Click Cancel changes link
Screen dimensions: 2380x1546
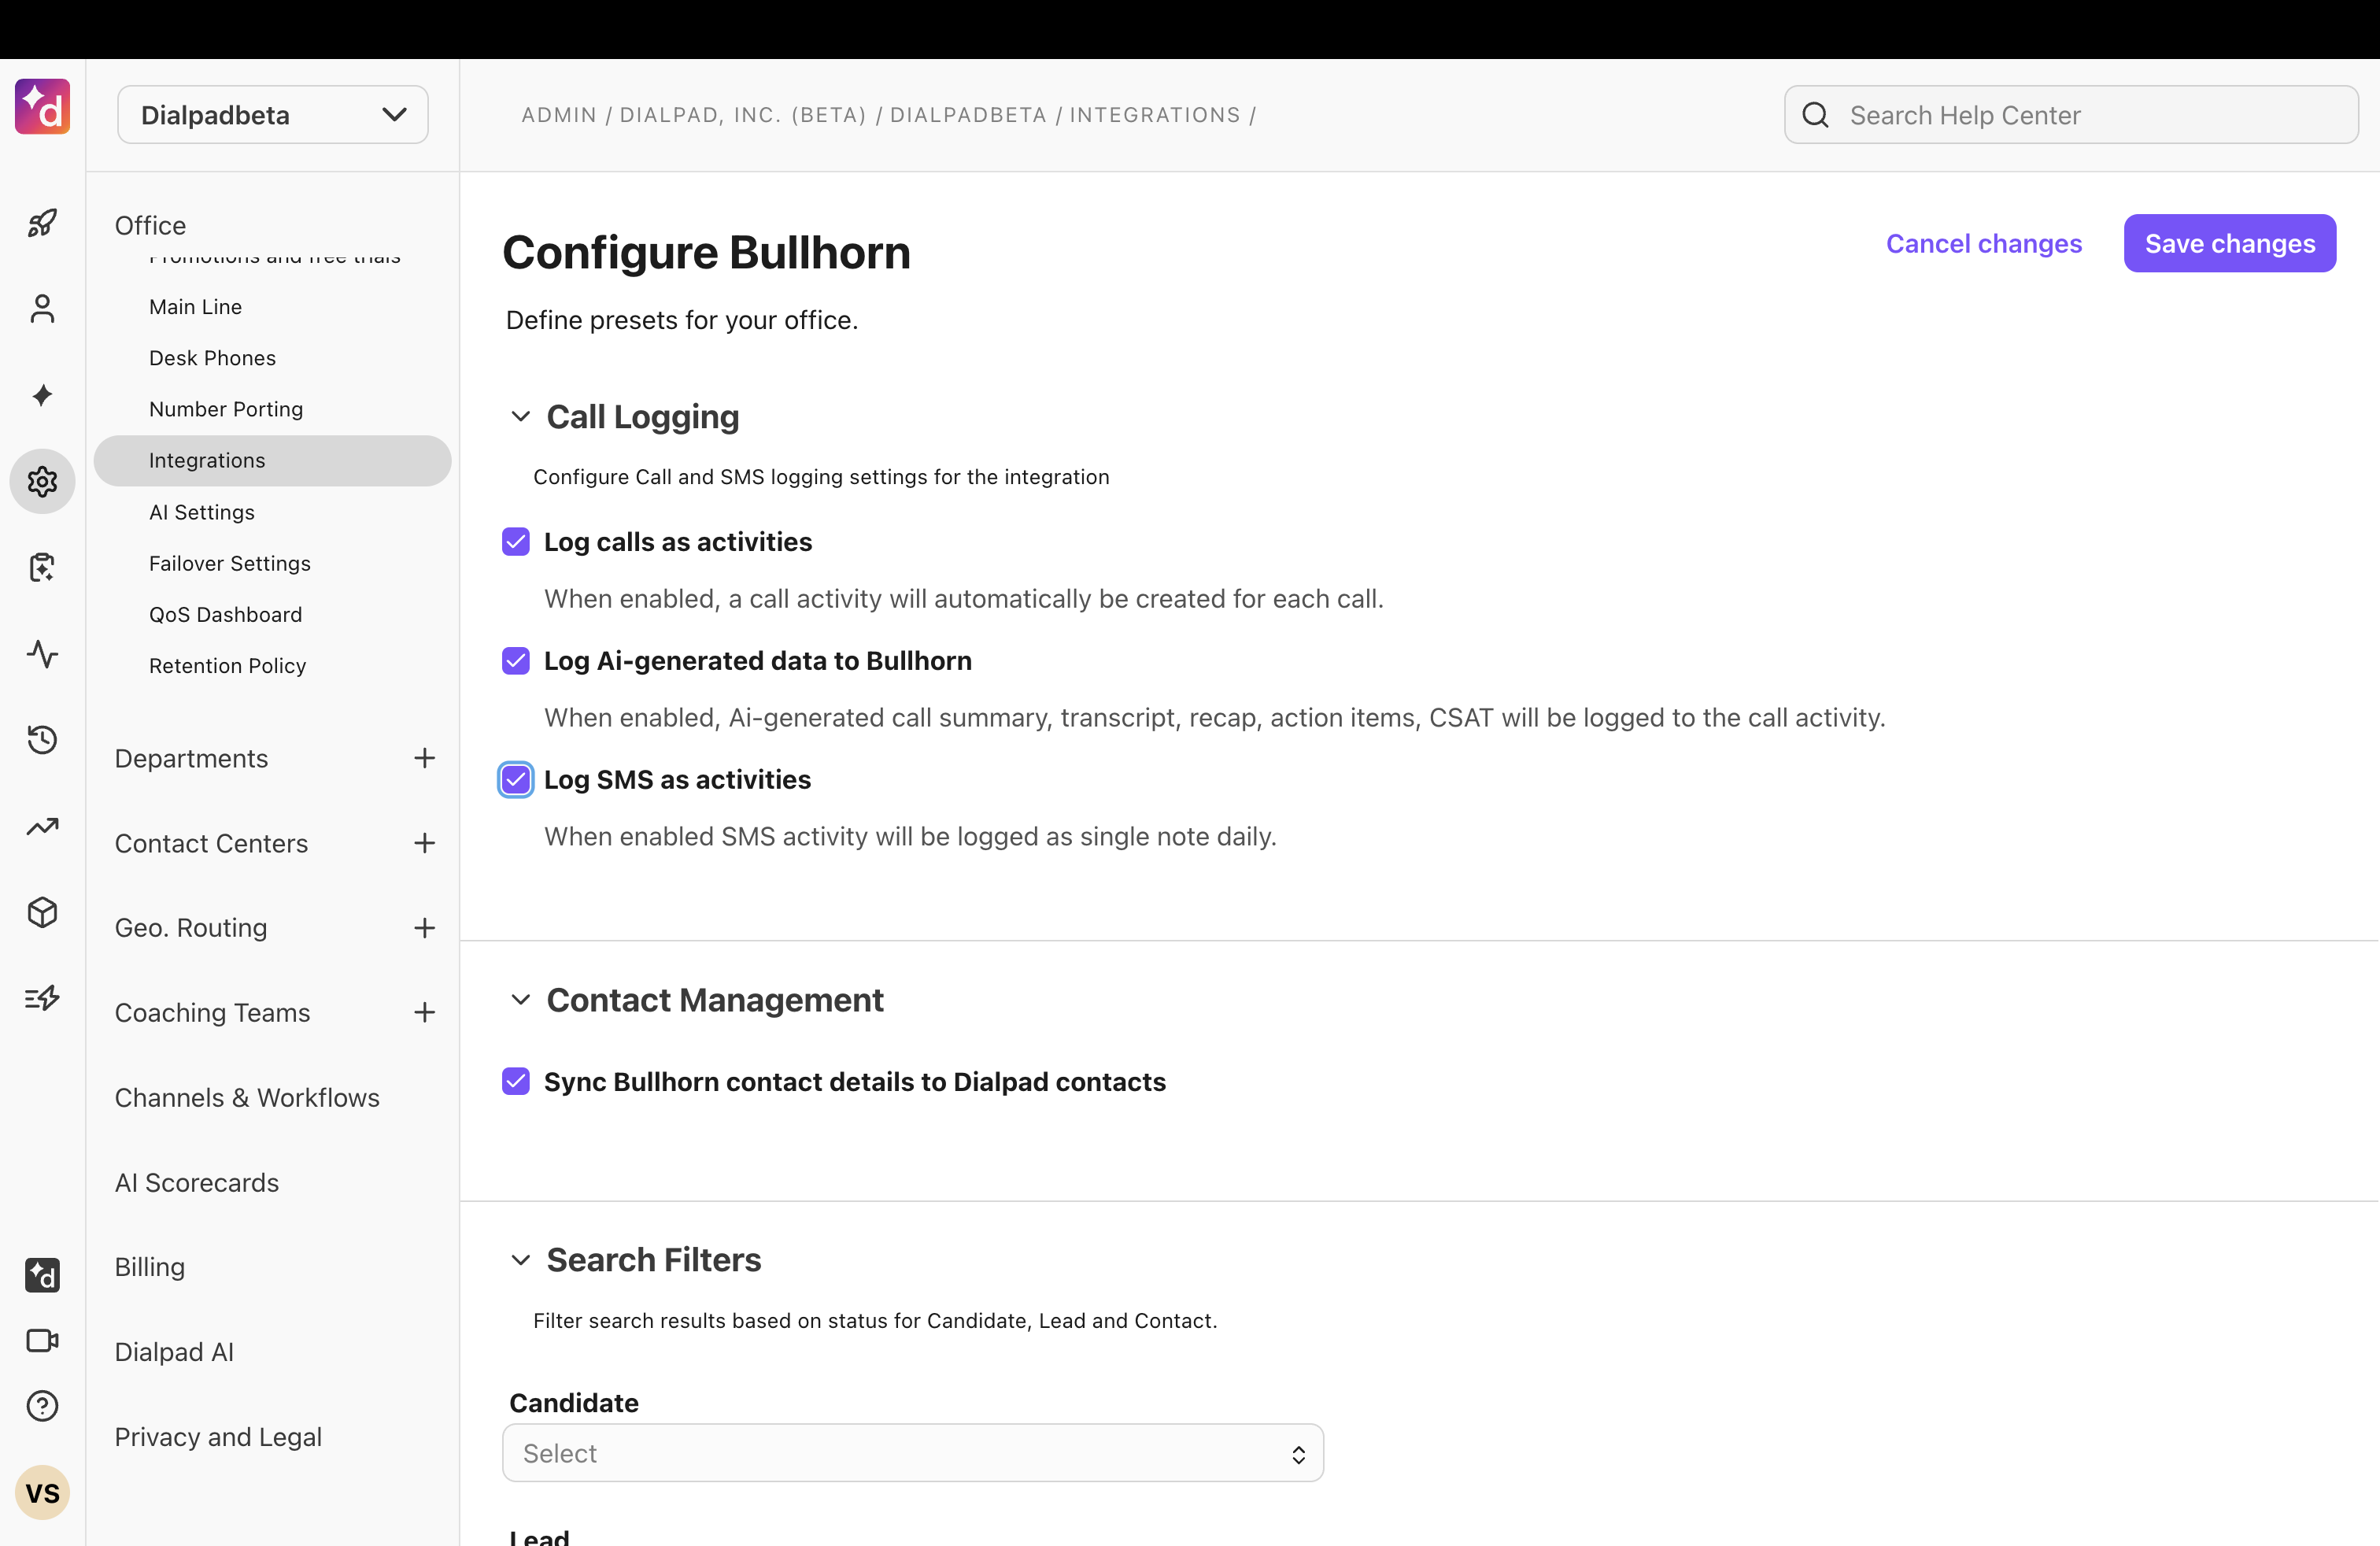point(1984,243)
